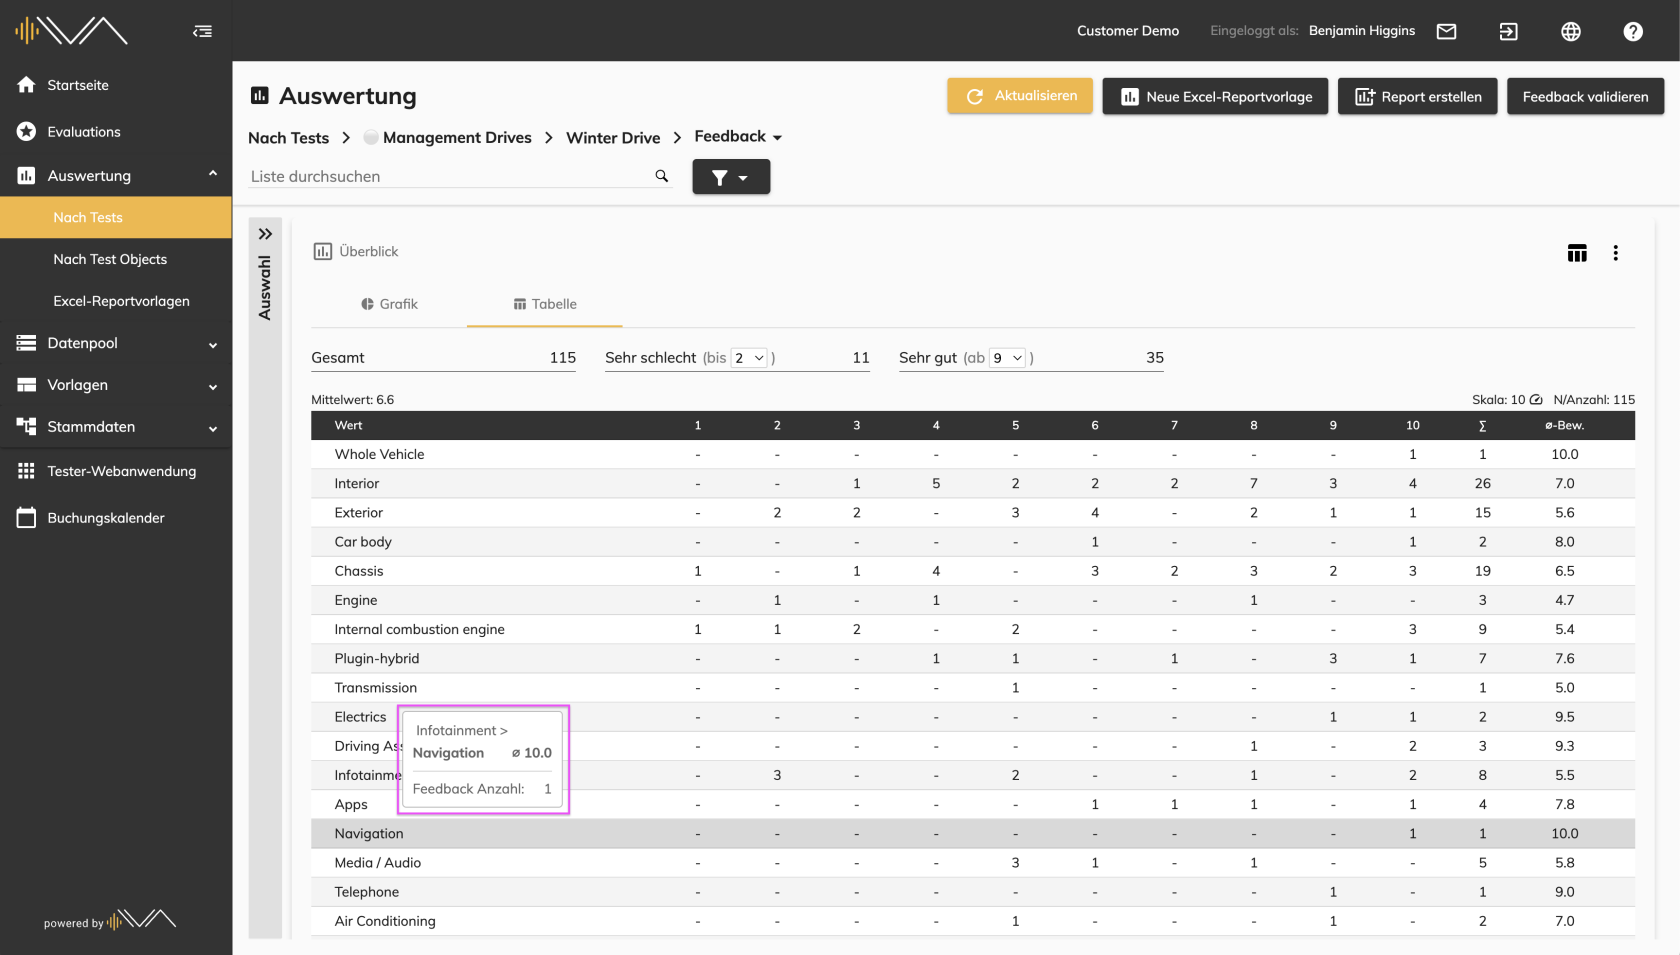Image resolution: width=1680 pixels, height=955 pixels.
Task: Select the Plugin-hybrid row
Action: (973, 658)
